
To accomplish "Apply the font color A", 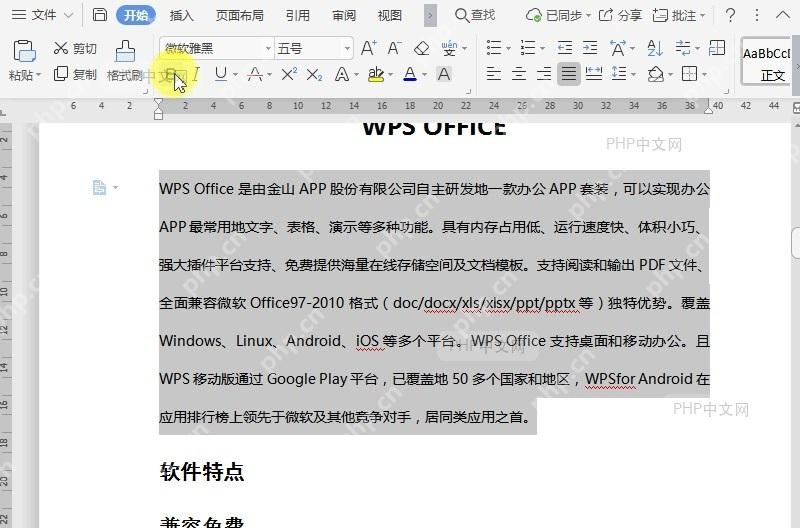I will [410, 74].
